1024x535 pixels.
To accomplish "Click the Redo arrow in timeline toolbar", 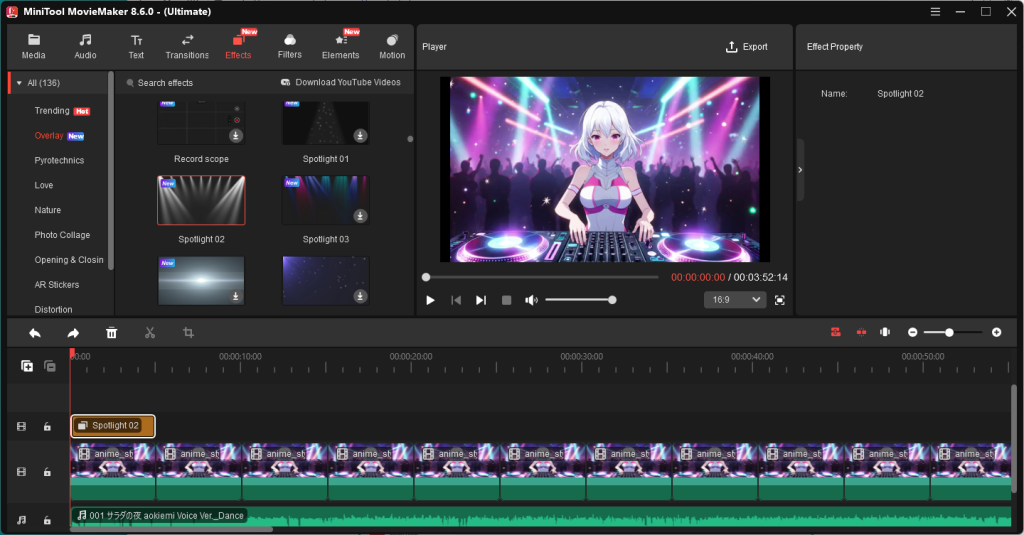I will tap(73, 332).
